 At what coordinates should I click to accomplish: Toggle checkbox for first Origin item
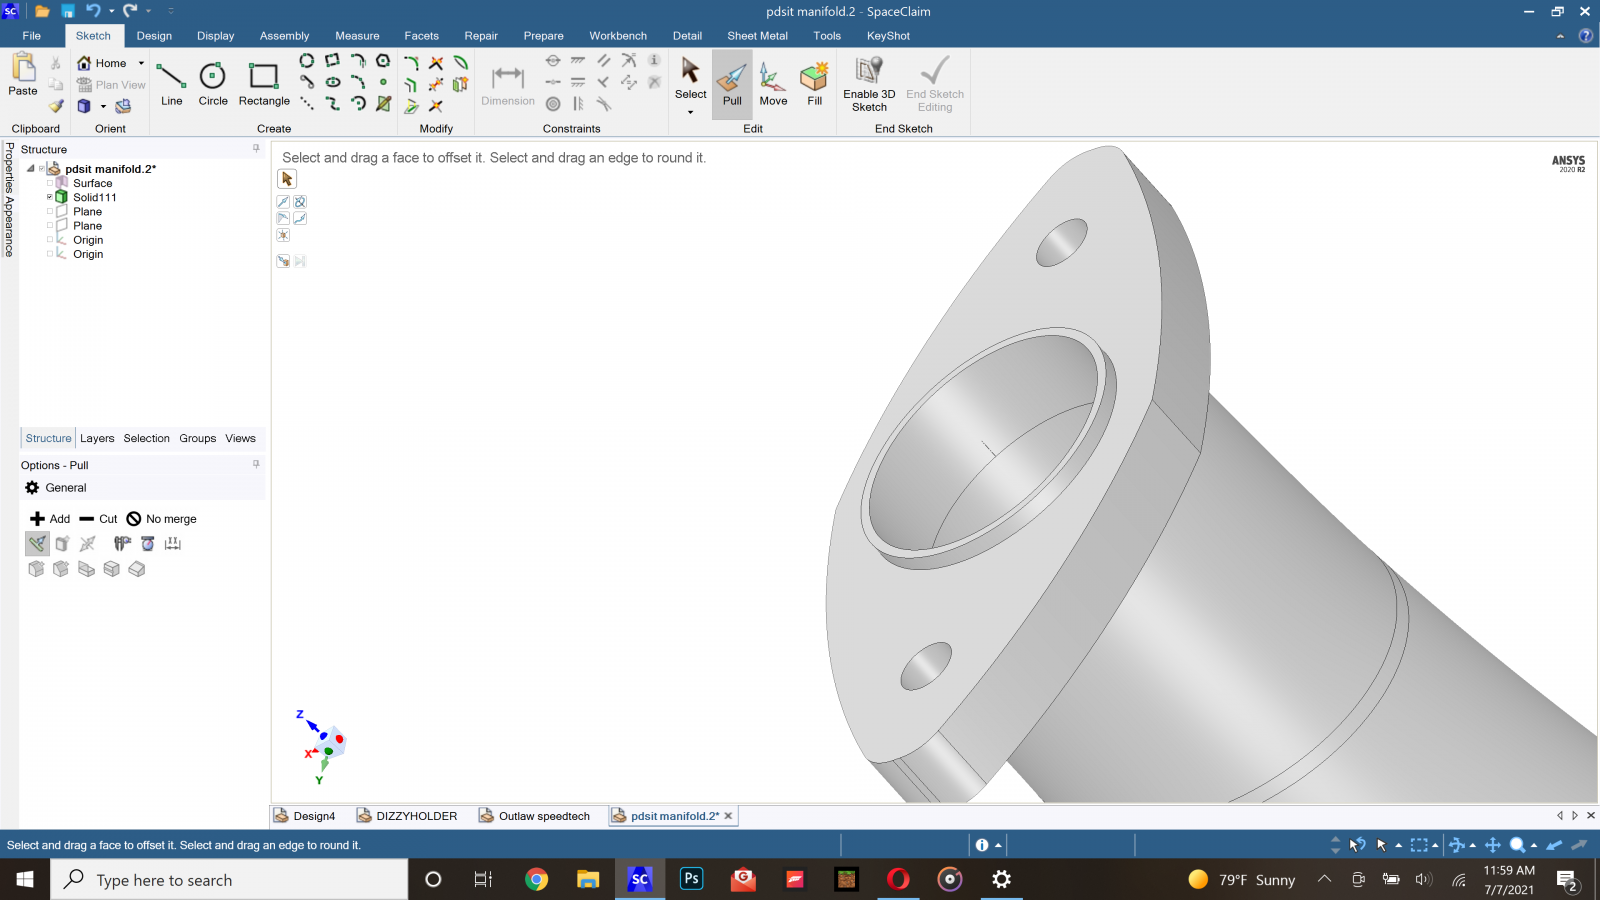click(x=50, y=239)
